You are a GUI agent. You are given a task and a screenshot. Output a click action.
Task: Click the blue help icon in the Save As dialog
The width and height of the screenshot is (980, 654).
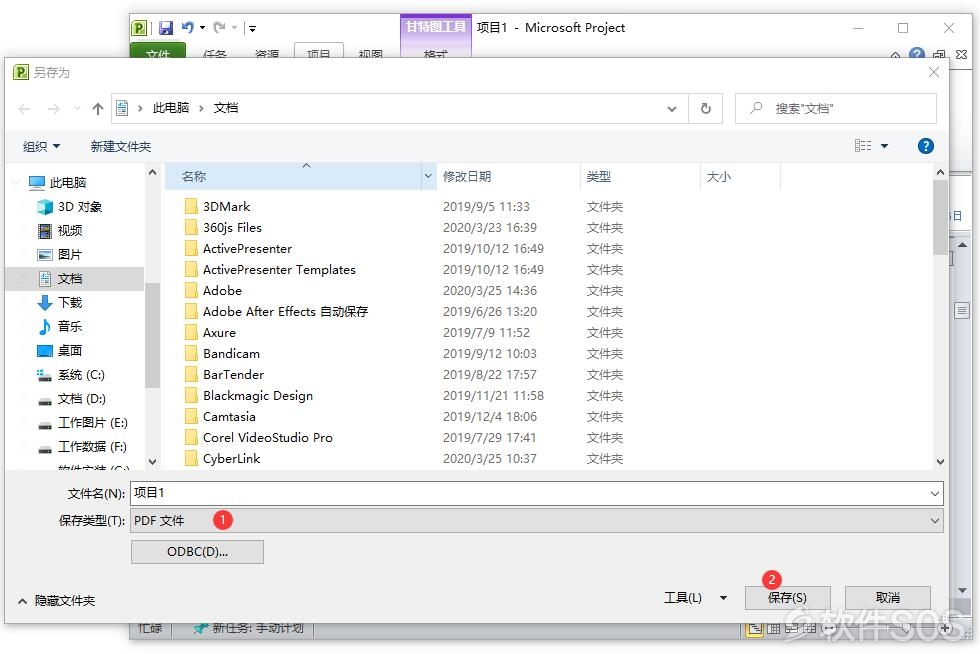926,146
